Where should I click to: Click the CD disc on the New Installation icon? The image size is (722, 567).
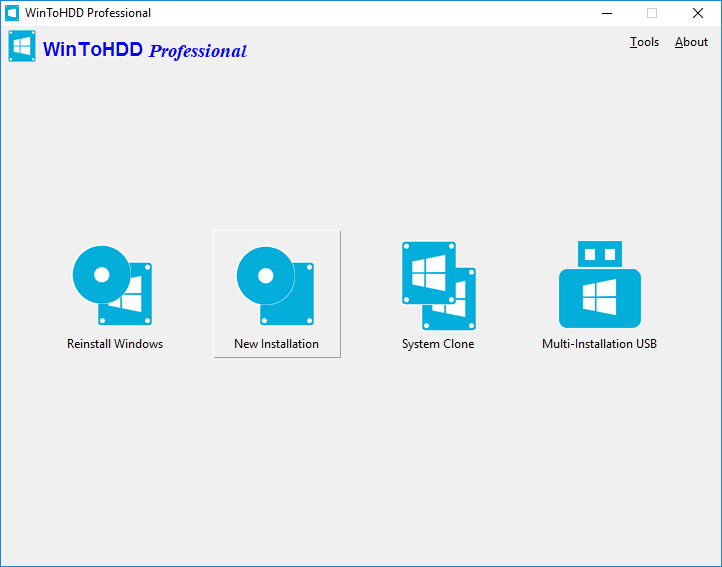[x=265, y=276]
